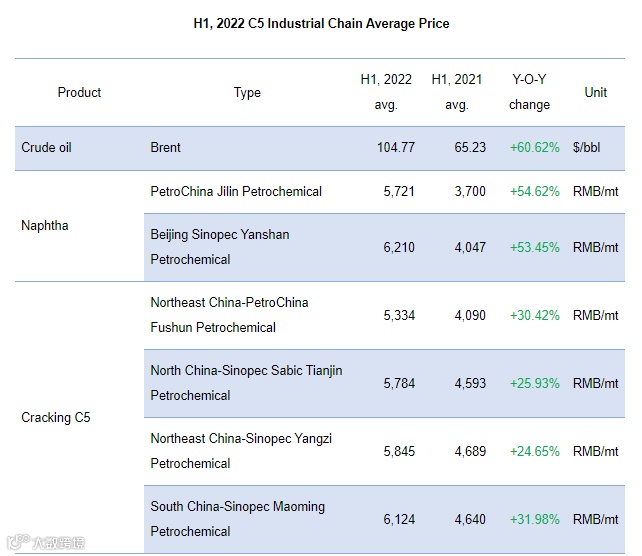Click North China-Sinopec Sabic Tianjin Petrochemical cell

(246, 383)
